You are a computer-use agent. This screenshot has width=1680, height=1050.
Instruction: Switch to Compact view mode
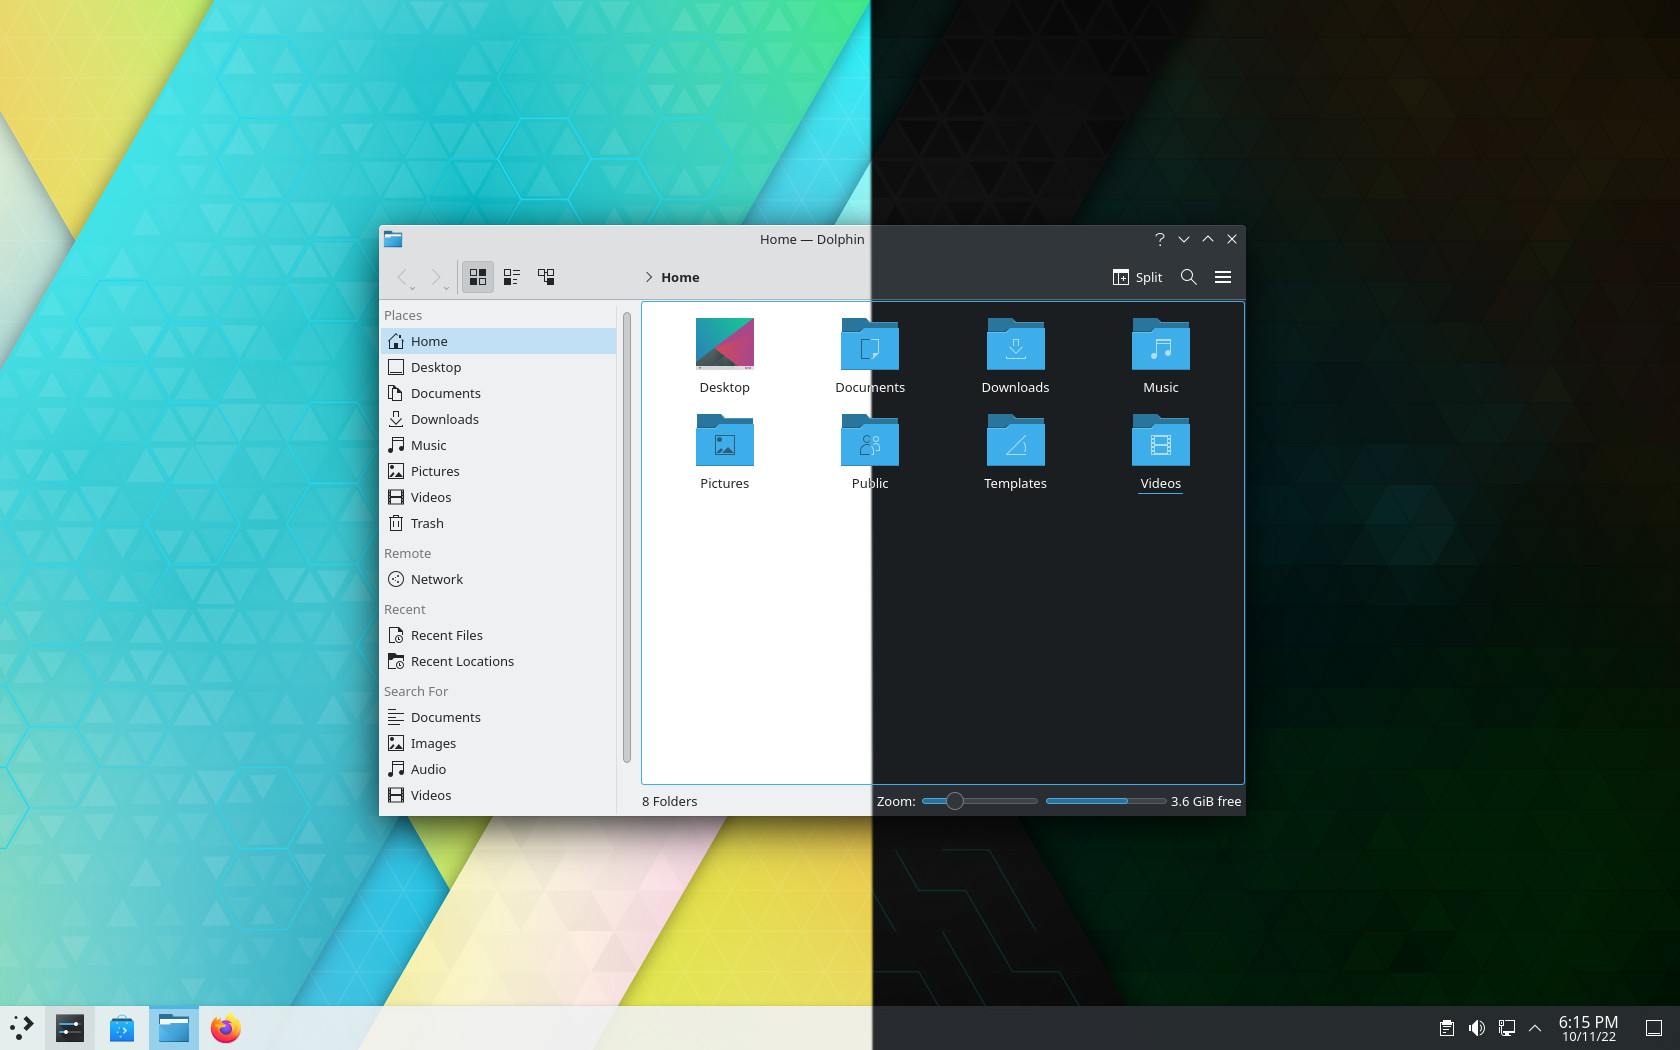pyautogui.click(x=547, y=277)
